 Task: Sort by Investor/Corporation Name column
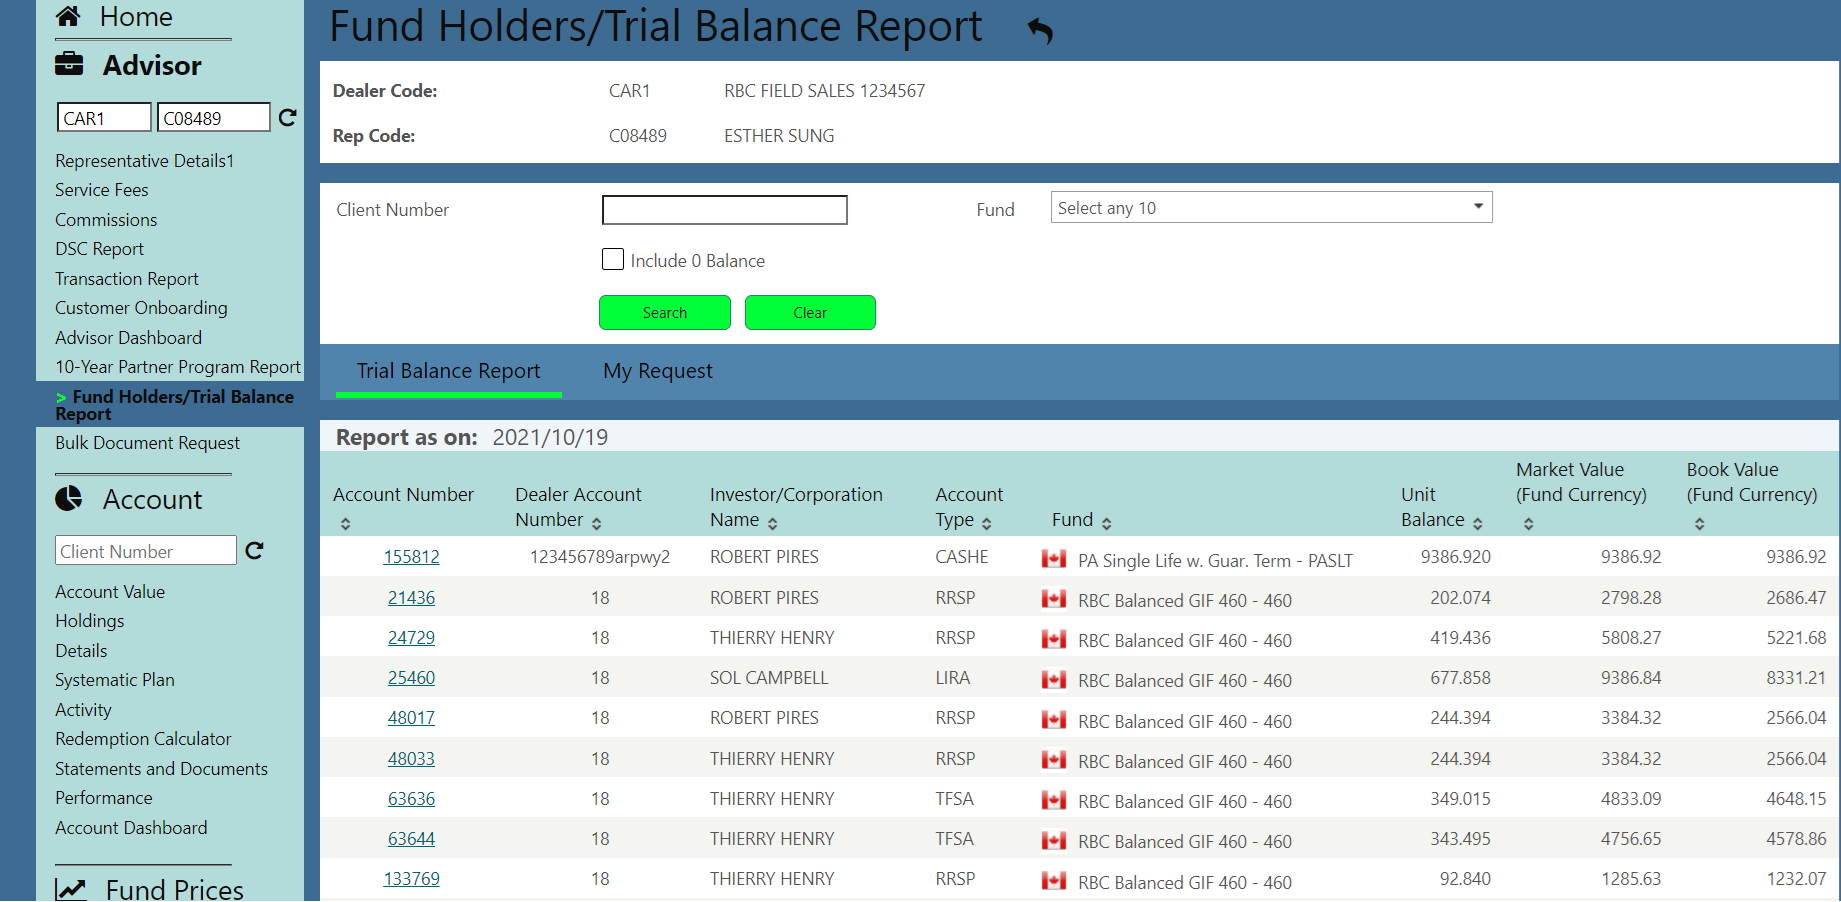point(772,523)
